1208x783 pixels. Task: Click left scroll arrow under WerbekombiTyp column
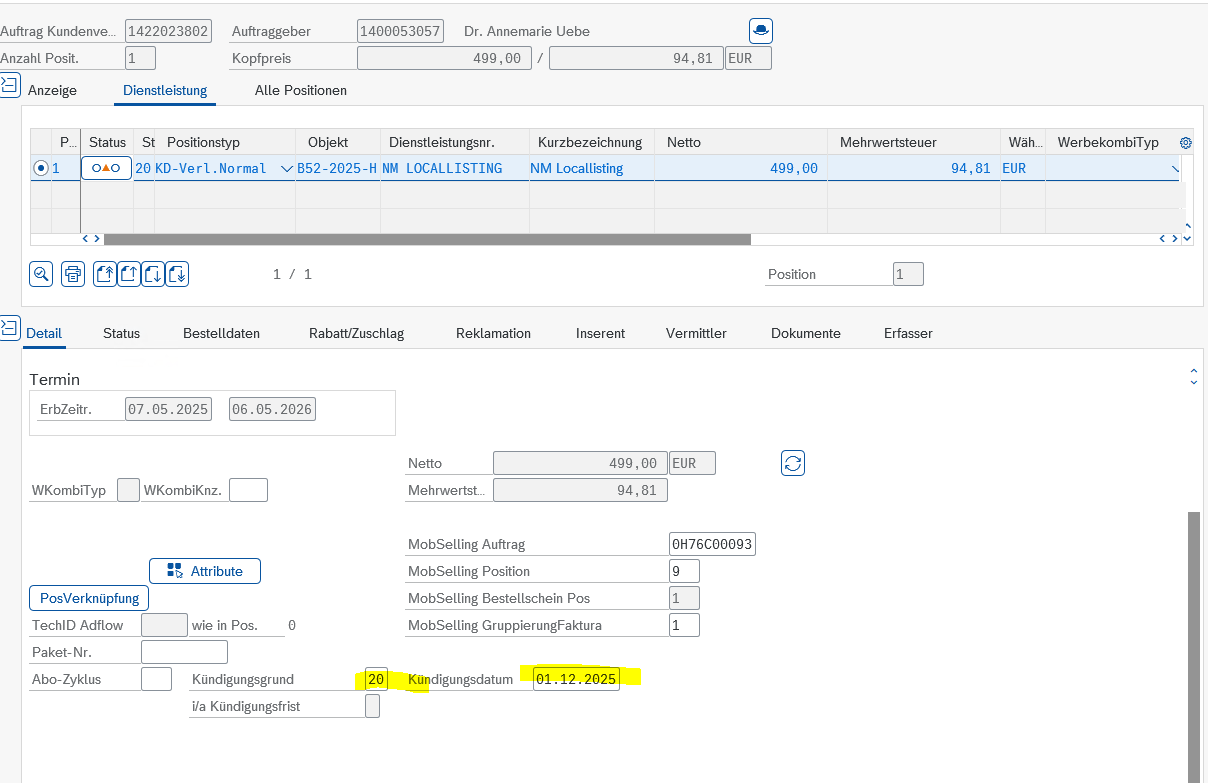1163,239
